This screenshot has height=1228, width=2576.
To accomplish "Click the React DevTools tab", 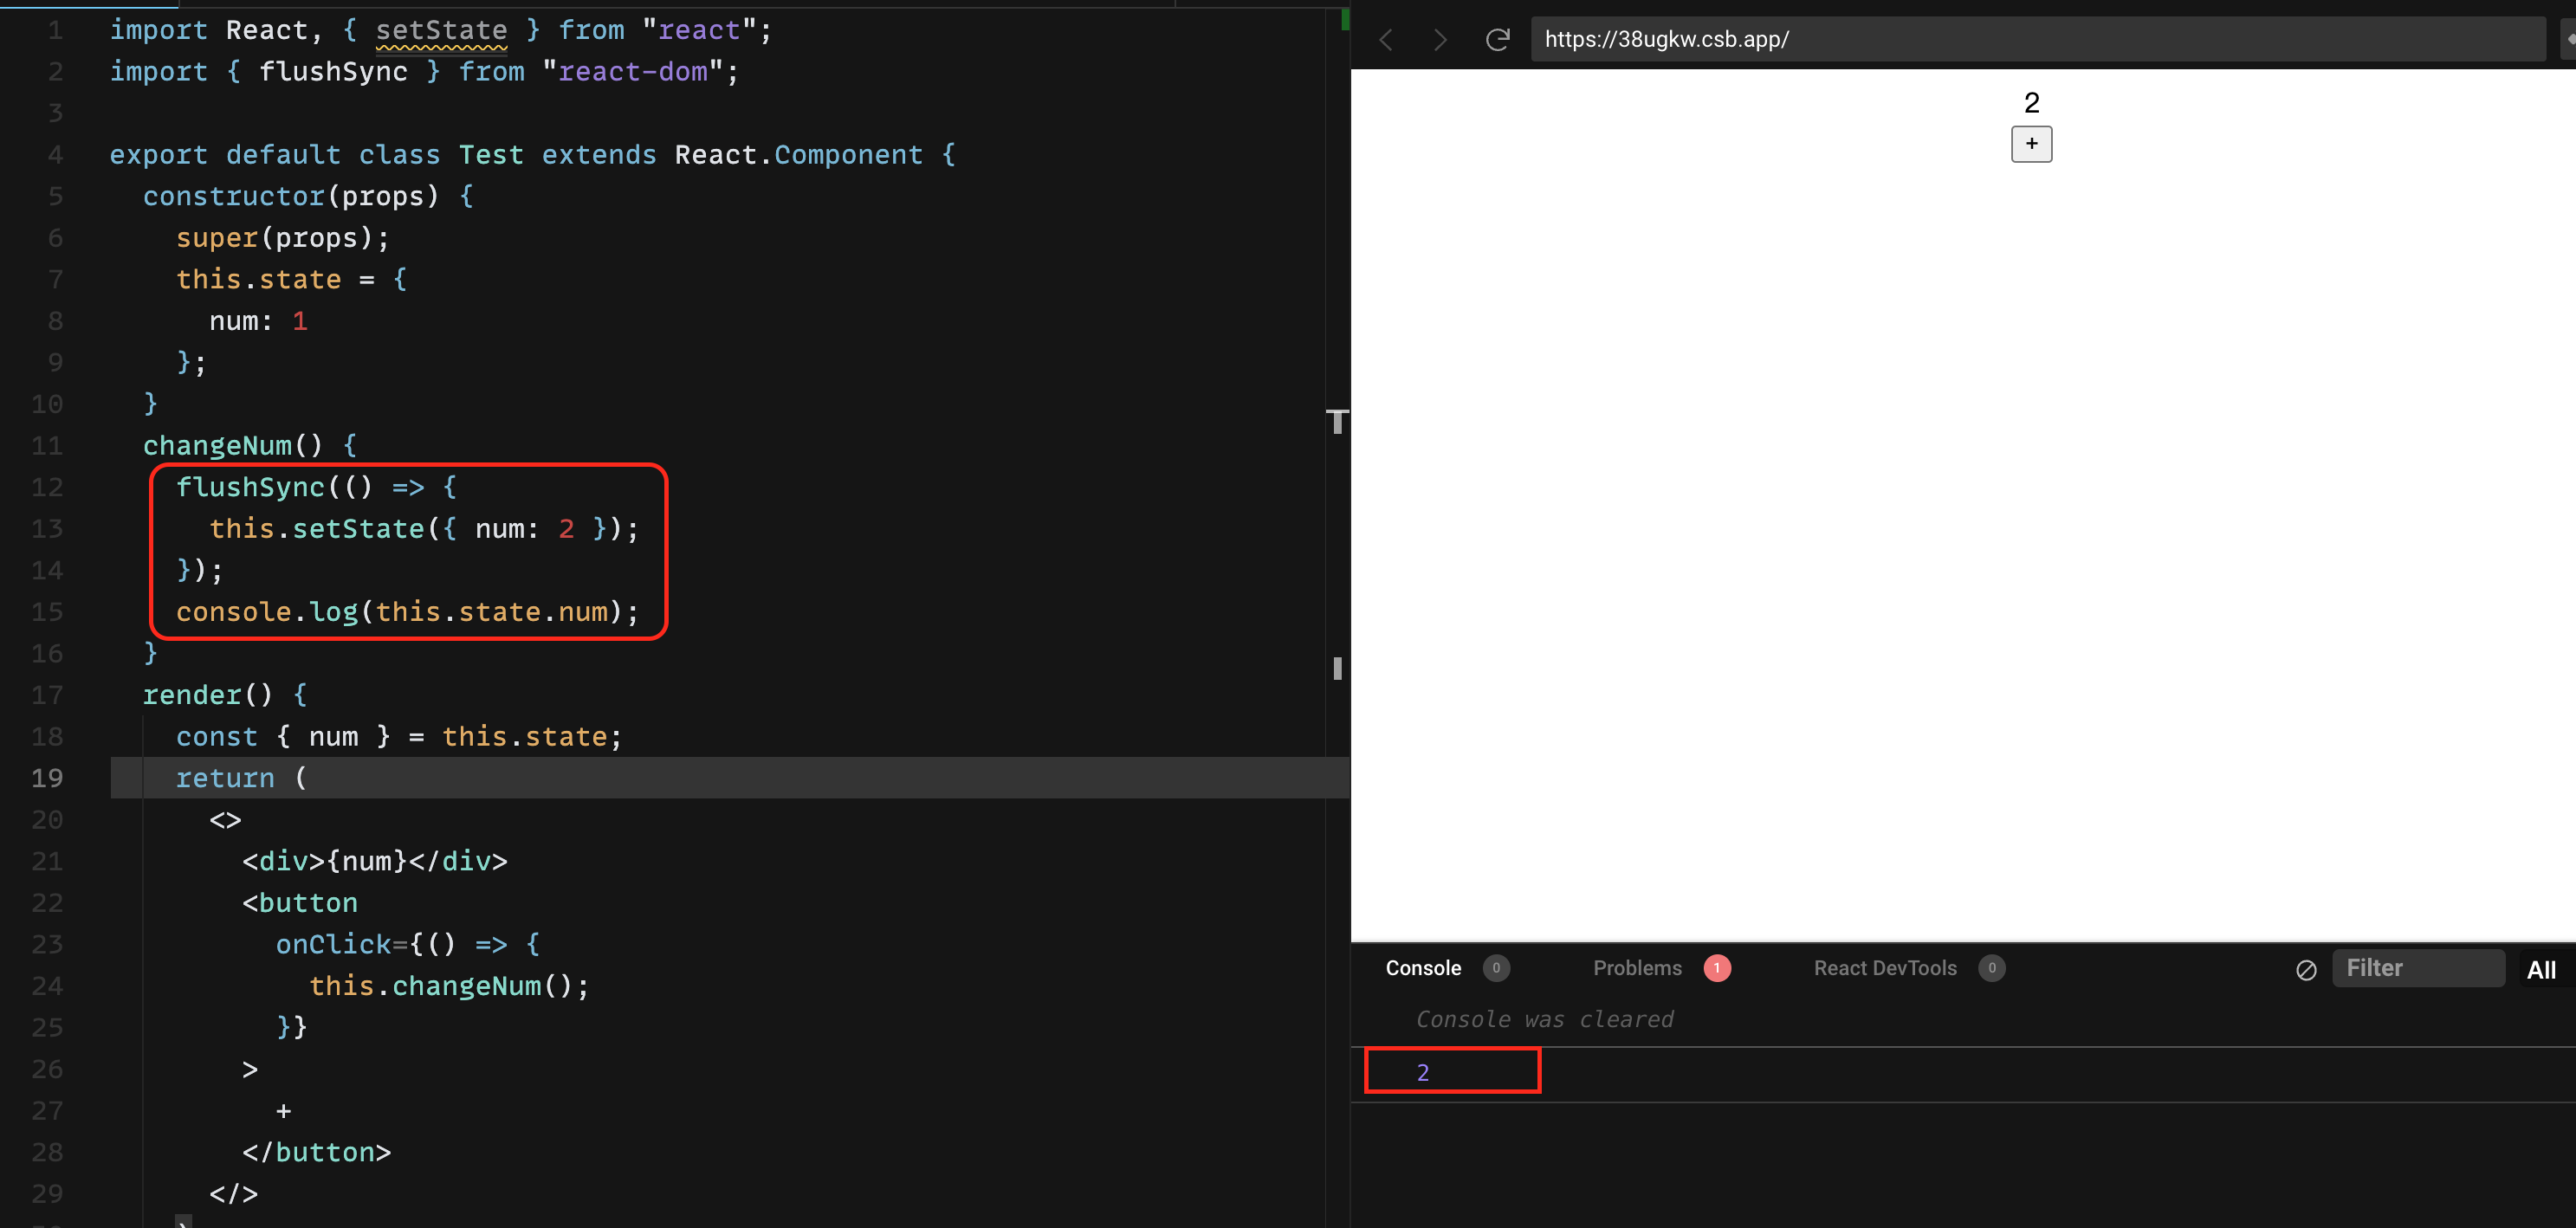I will 1883,967.
